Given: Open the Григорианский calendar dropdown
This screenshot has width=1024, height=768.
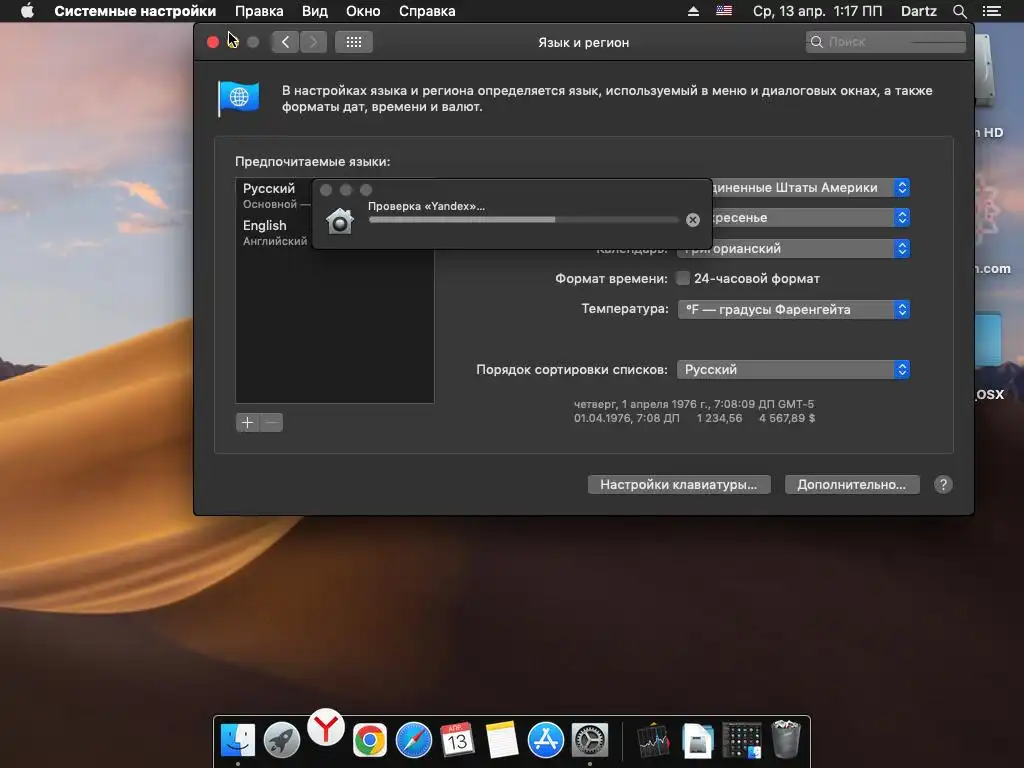Looking at the screenshot, I should click(x=793, y=249).
